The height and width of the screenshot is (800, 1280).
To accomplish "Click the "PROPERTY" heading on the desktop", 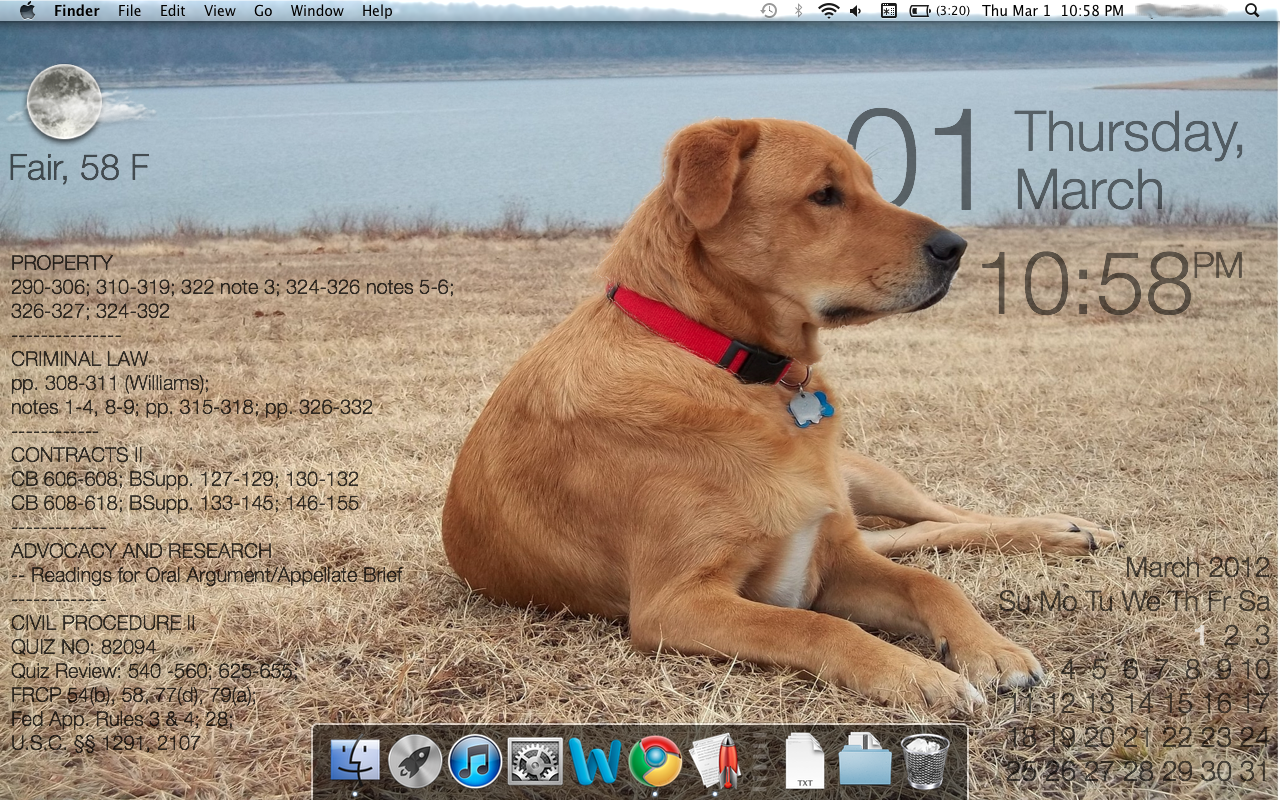I will tap(62, 263).
